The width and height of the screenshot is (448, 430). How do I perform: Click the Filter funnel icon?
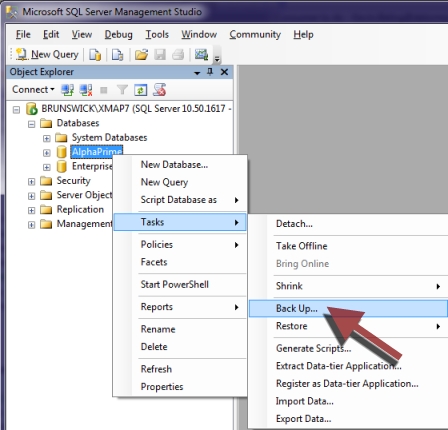(x=122, y=90)
